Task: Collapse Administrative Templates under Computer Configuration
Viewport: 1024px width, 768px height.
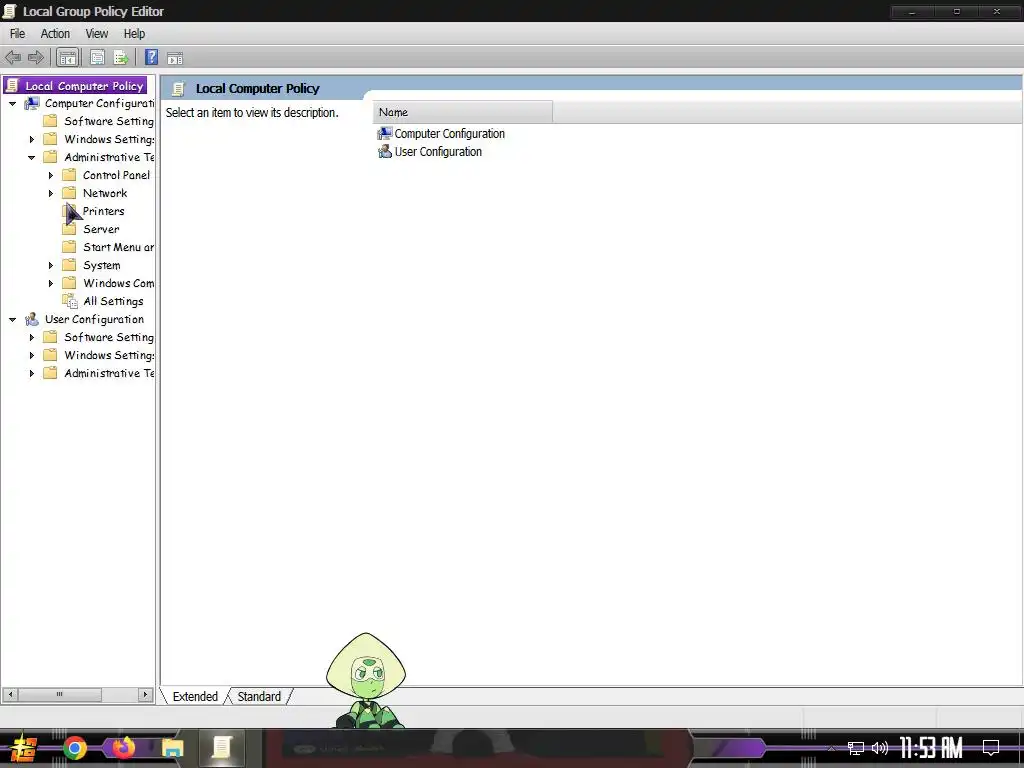Action: pos(31,157)
